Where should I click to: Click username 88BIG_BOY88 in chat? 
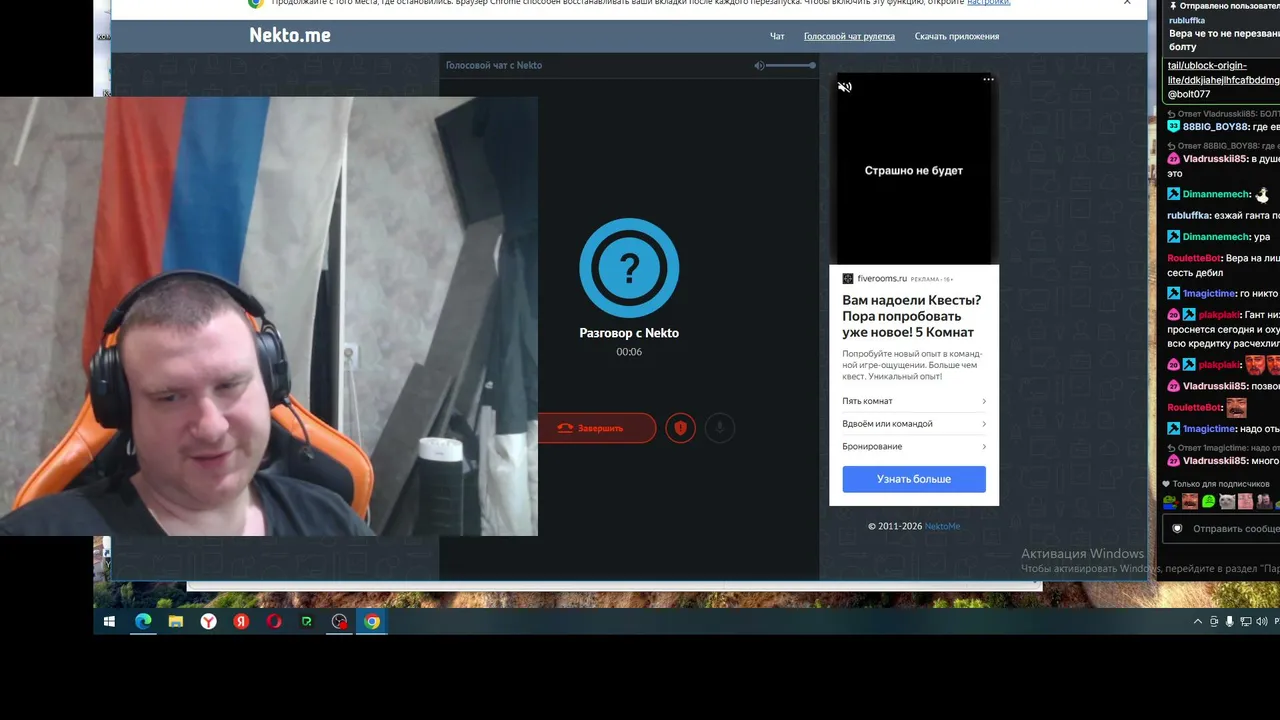(x=1216, y=127)
